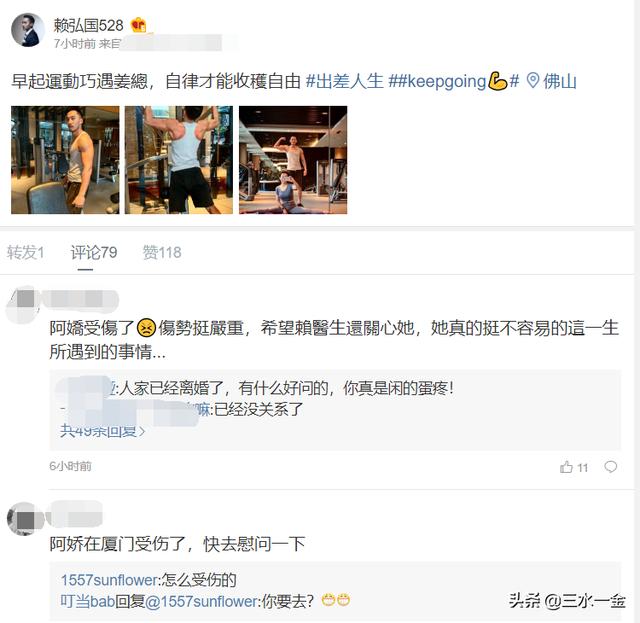This screenshot has width=640, height=623.
Task: Open 叮当bab user link
Action: click(87, 601)
